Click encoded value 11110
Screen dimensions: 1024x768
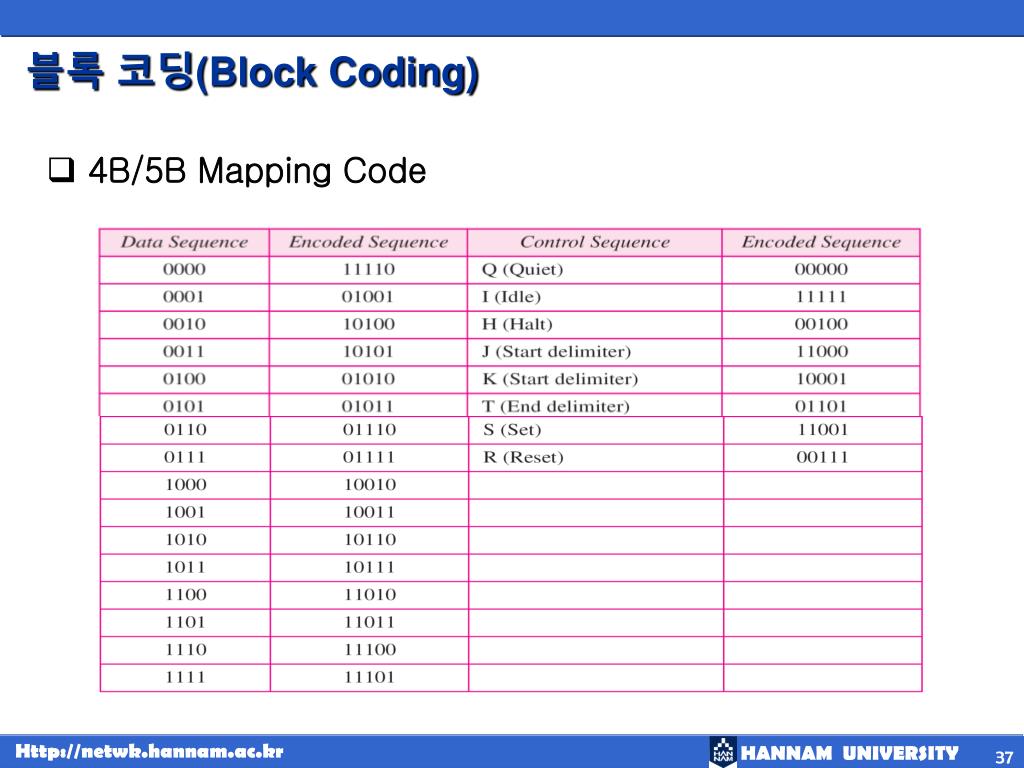coord(368,269)
